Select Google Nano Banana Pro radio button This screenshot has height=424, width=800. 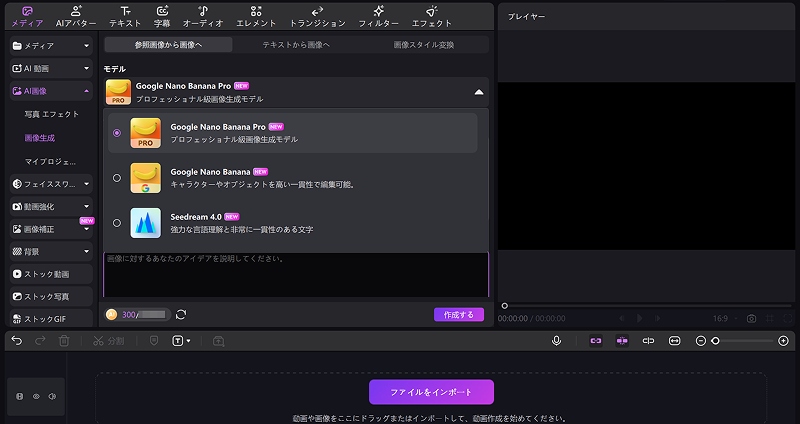pyautogui.click(x=117, y=133)
